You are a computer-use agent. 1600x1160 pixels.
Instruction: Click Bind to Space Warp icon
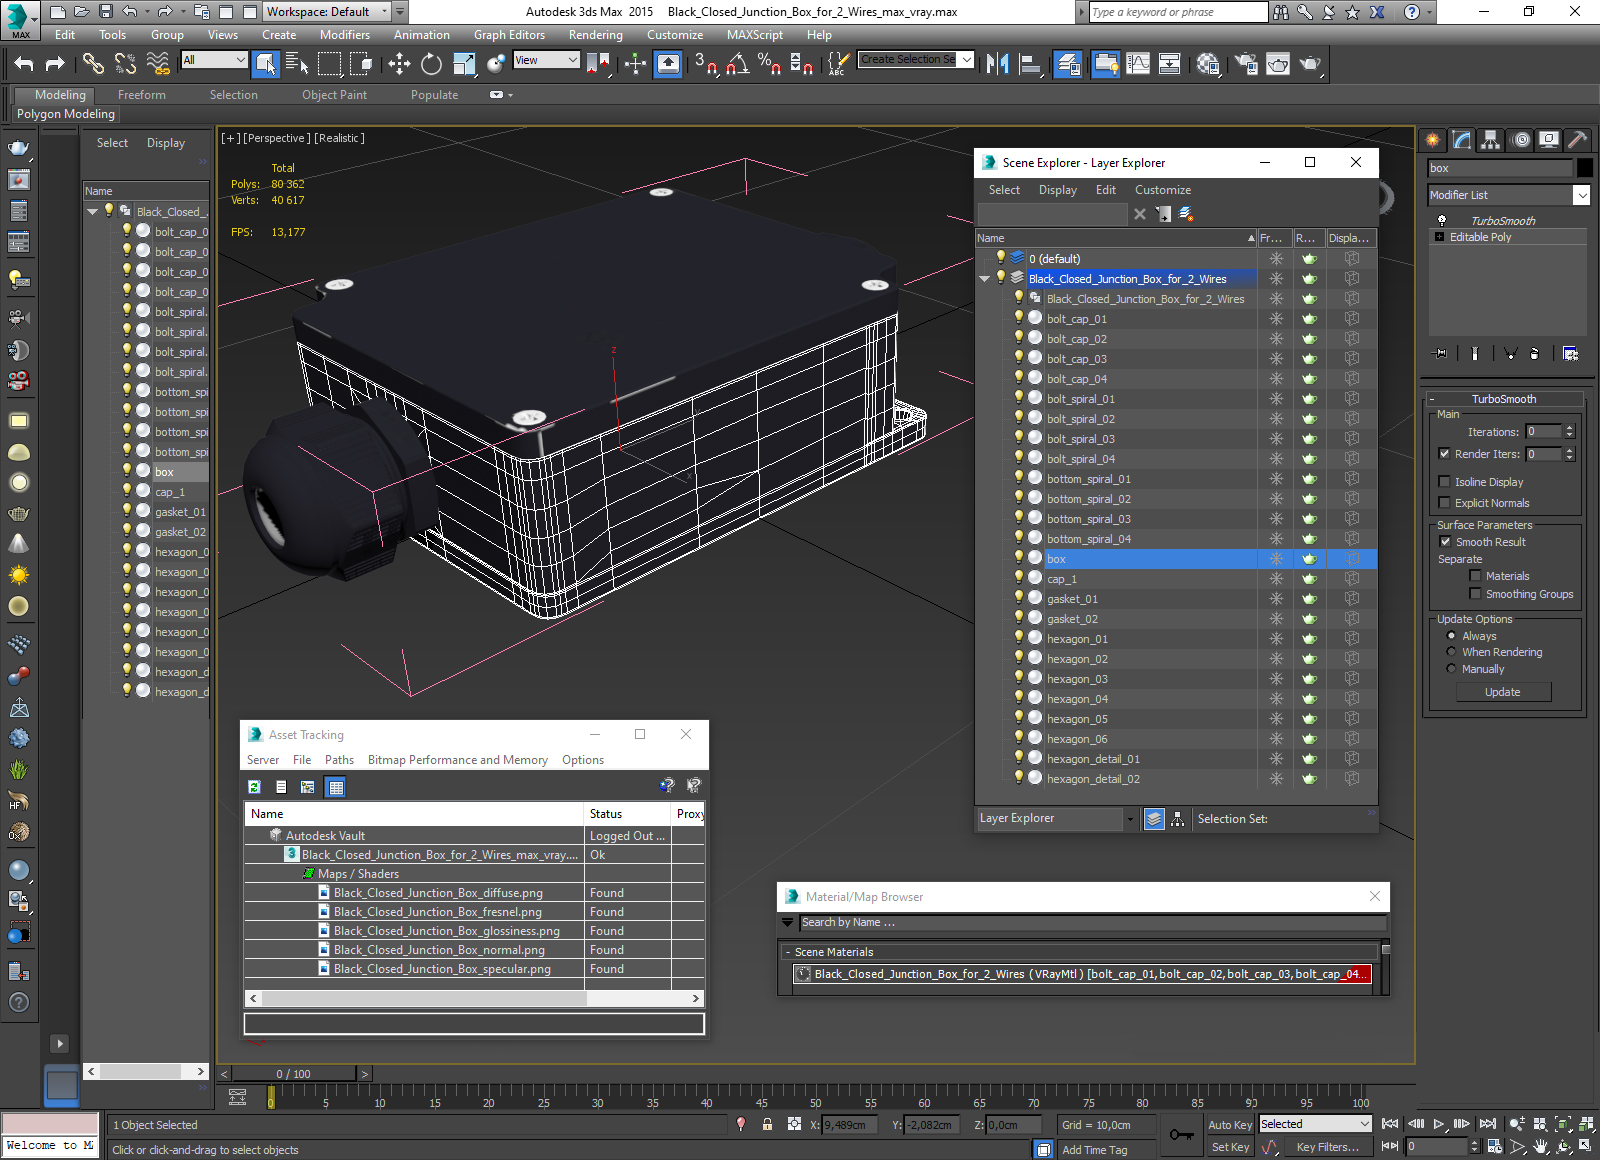coord(158,64)
